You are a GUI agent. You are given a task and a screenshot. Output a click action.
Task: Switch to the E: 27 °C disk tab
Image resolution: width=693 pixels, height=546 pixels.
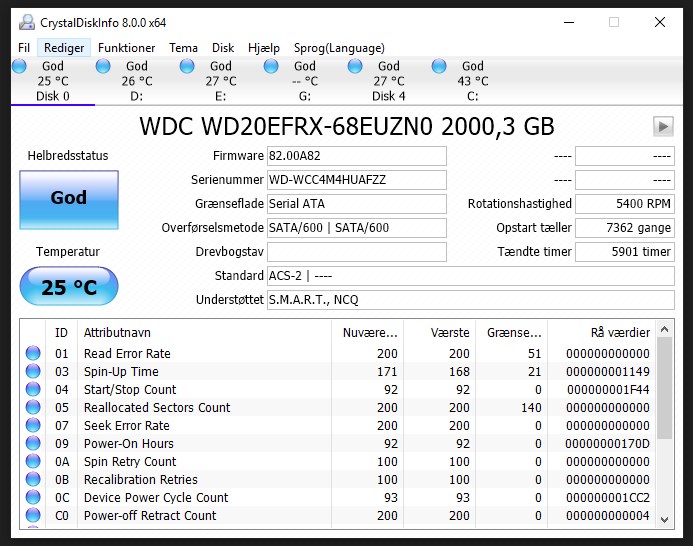pos(221,81)
